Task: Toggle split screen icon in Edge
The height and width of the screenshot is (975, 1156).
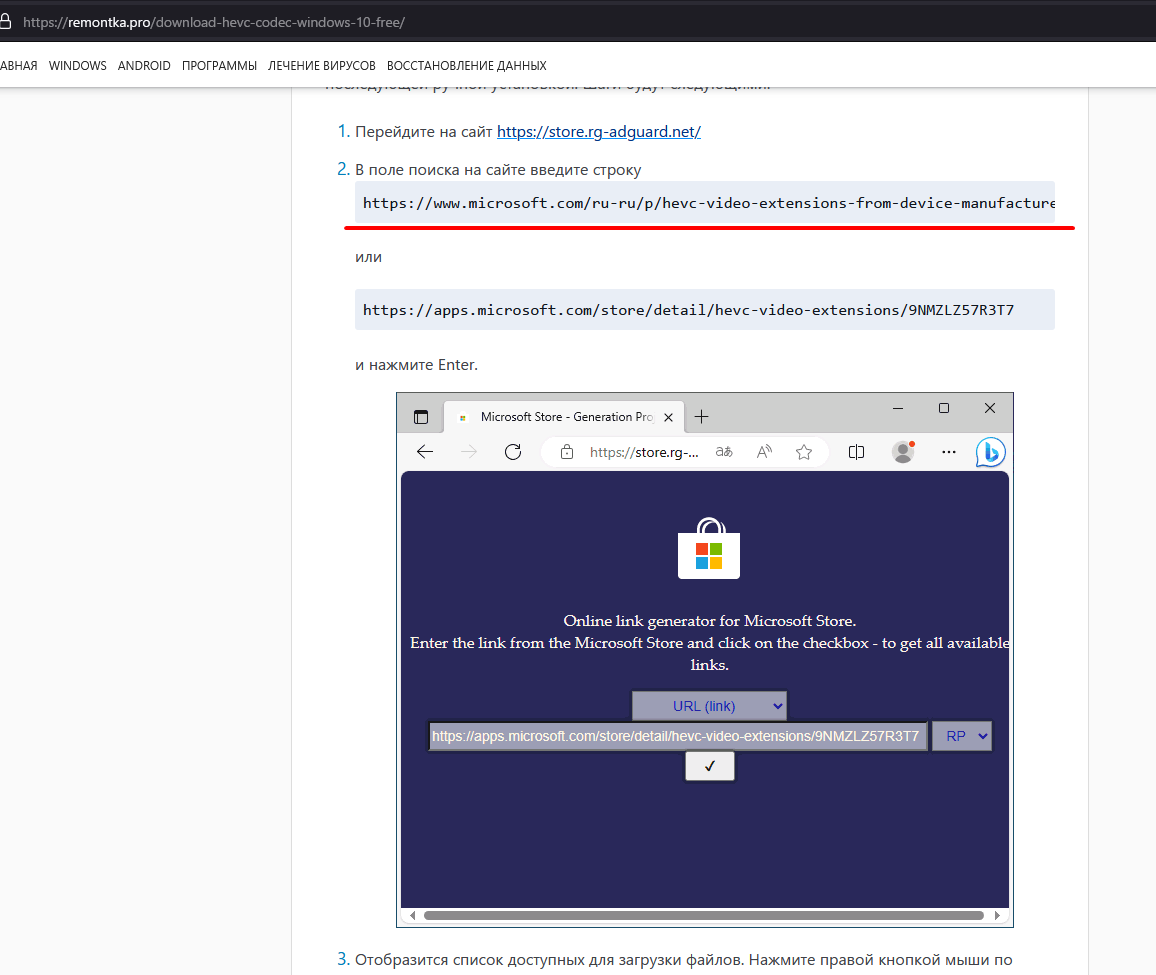Action: coord(856,452)
